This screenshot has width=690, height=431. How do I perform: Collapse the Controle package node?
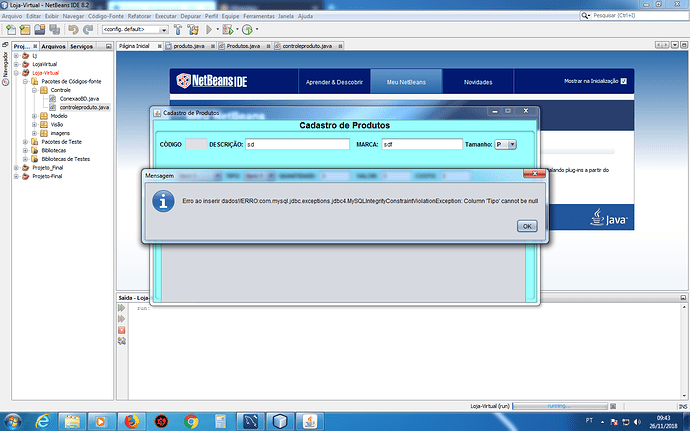pyautogui.click(x=34, y=90)
